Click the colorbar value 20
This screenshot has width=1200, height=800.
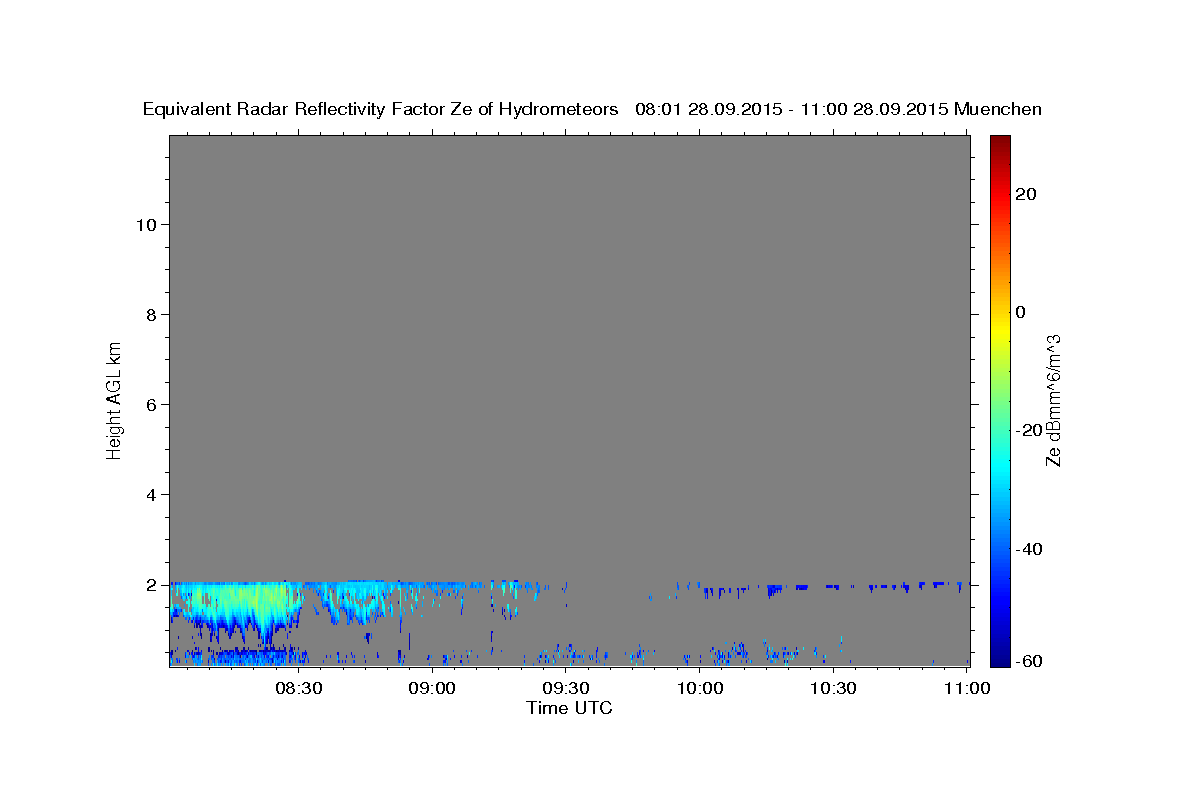[1026, 194]
